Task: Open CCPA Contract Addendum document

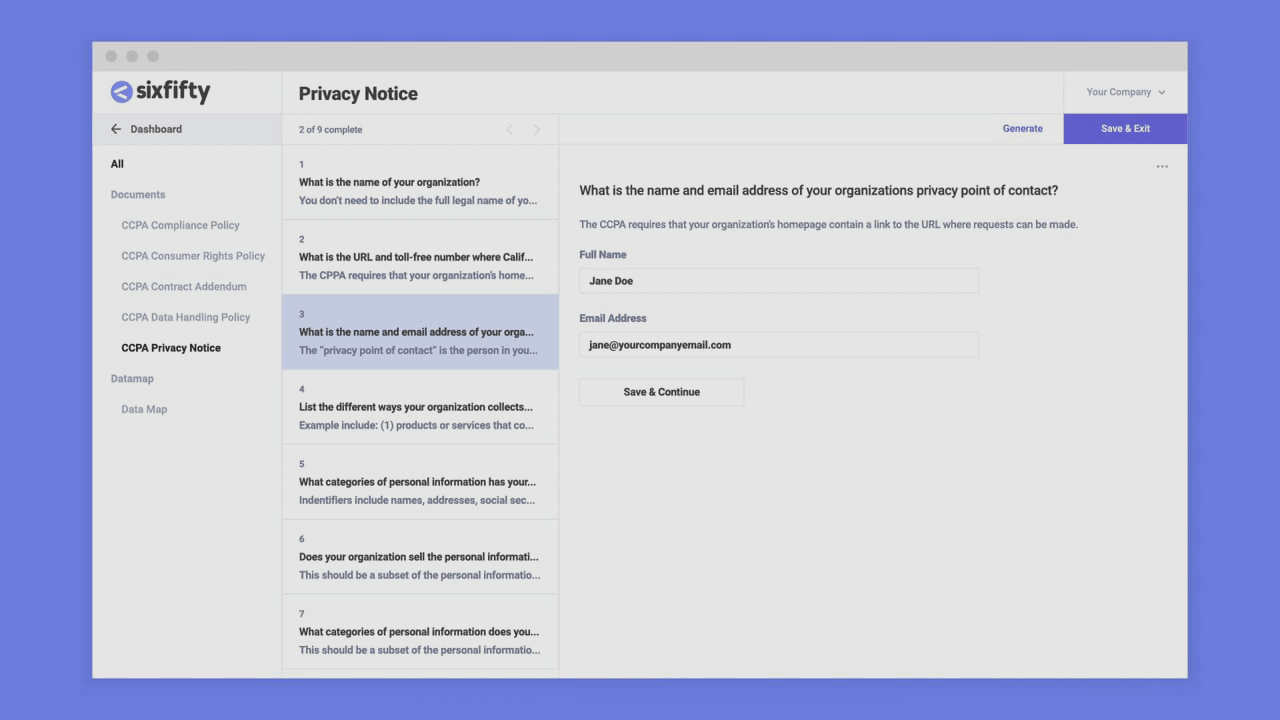Action: [x=183, y=287]
